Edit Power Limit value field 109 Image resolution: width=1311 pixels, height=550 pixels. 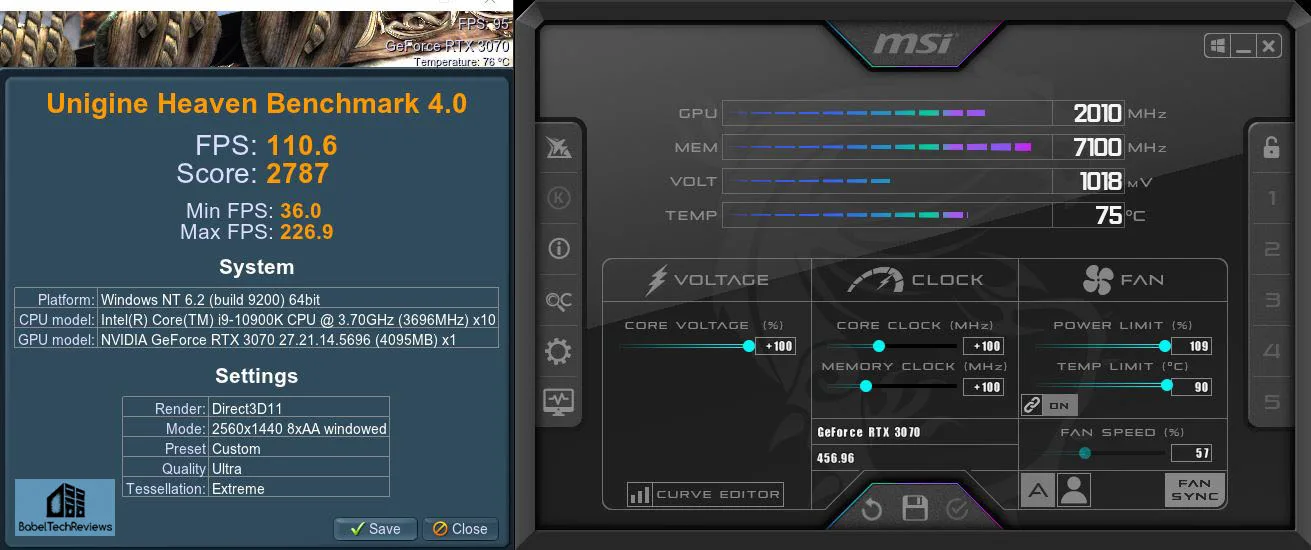(x=1191, y=346)
